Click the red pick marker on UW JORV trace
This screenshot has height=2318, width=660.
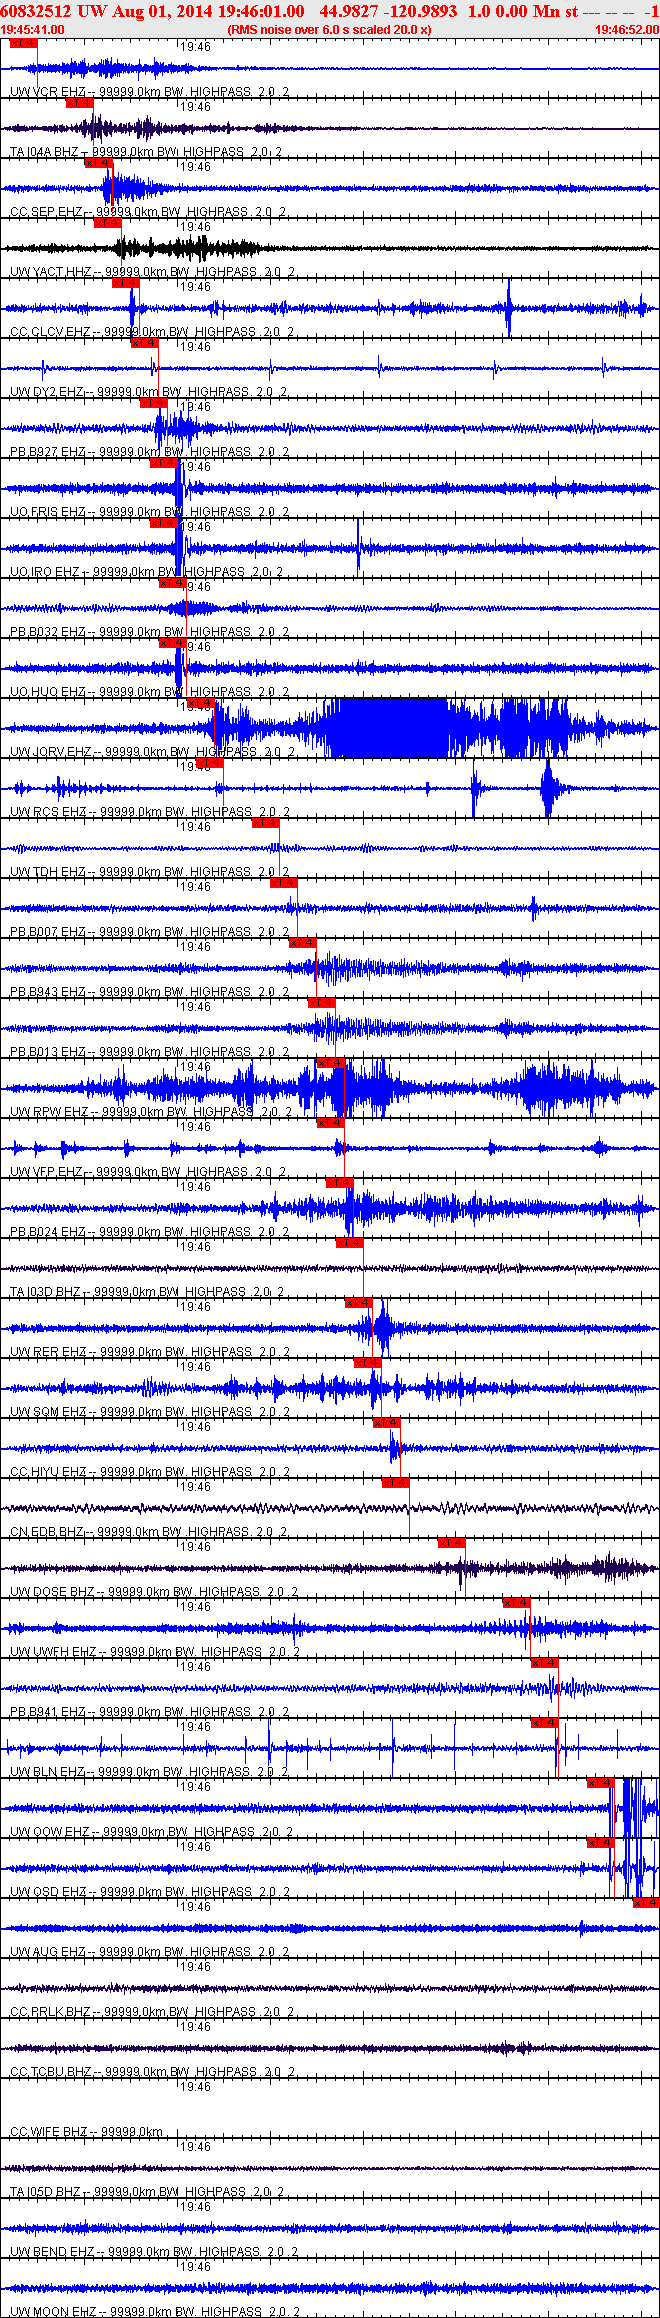coord(201,703)
